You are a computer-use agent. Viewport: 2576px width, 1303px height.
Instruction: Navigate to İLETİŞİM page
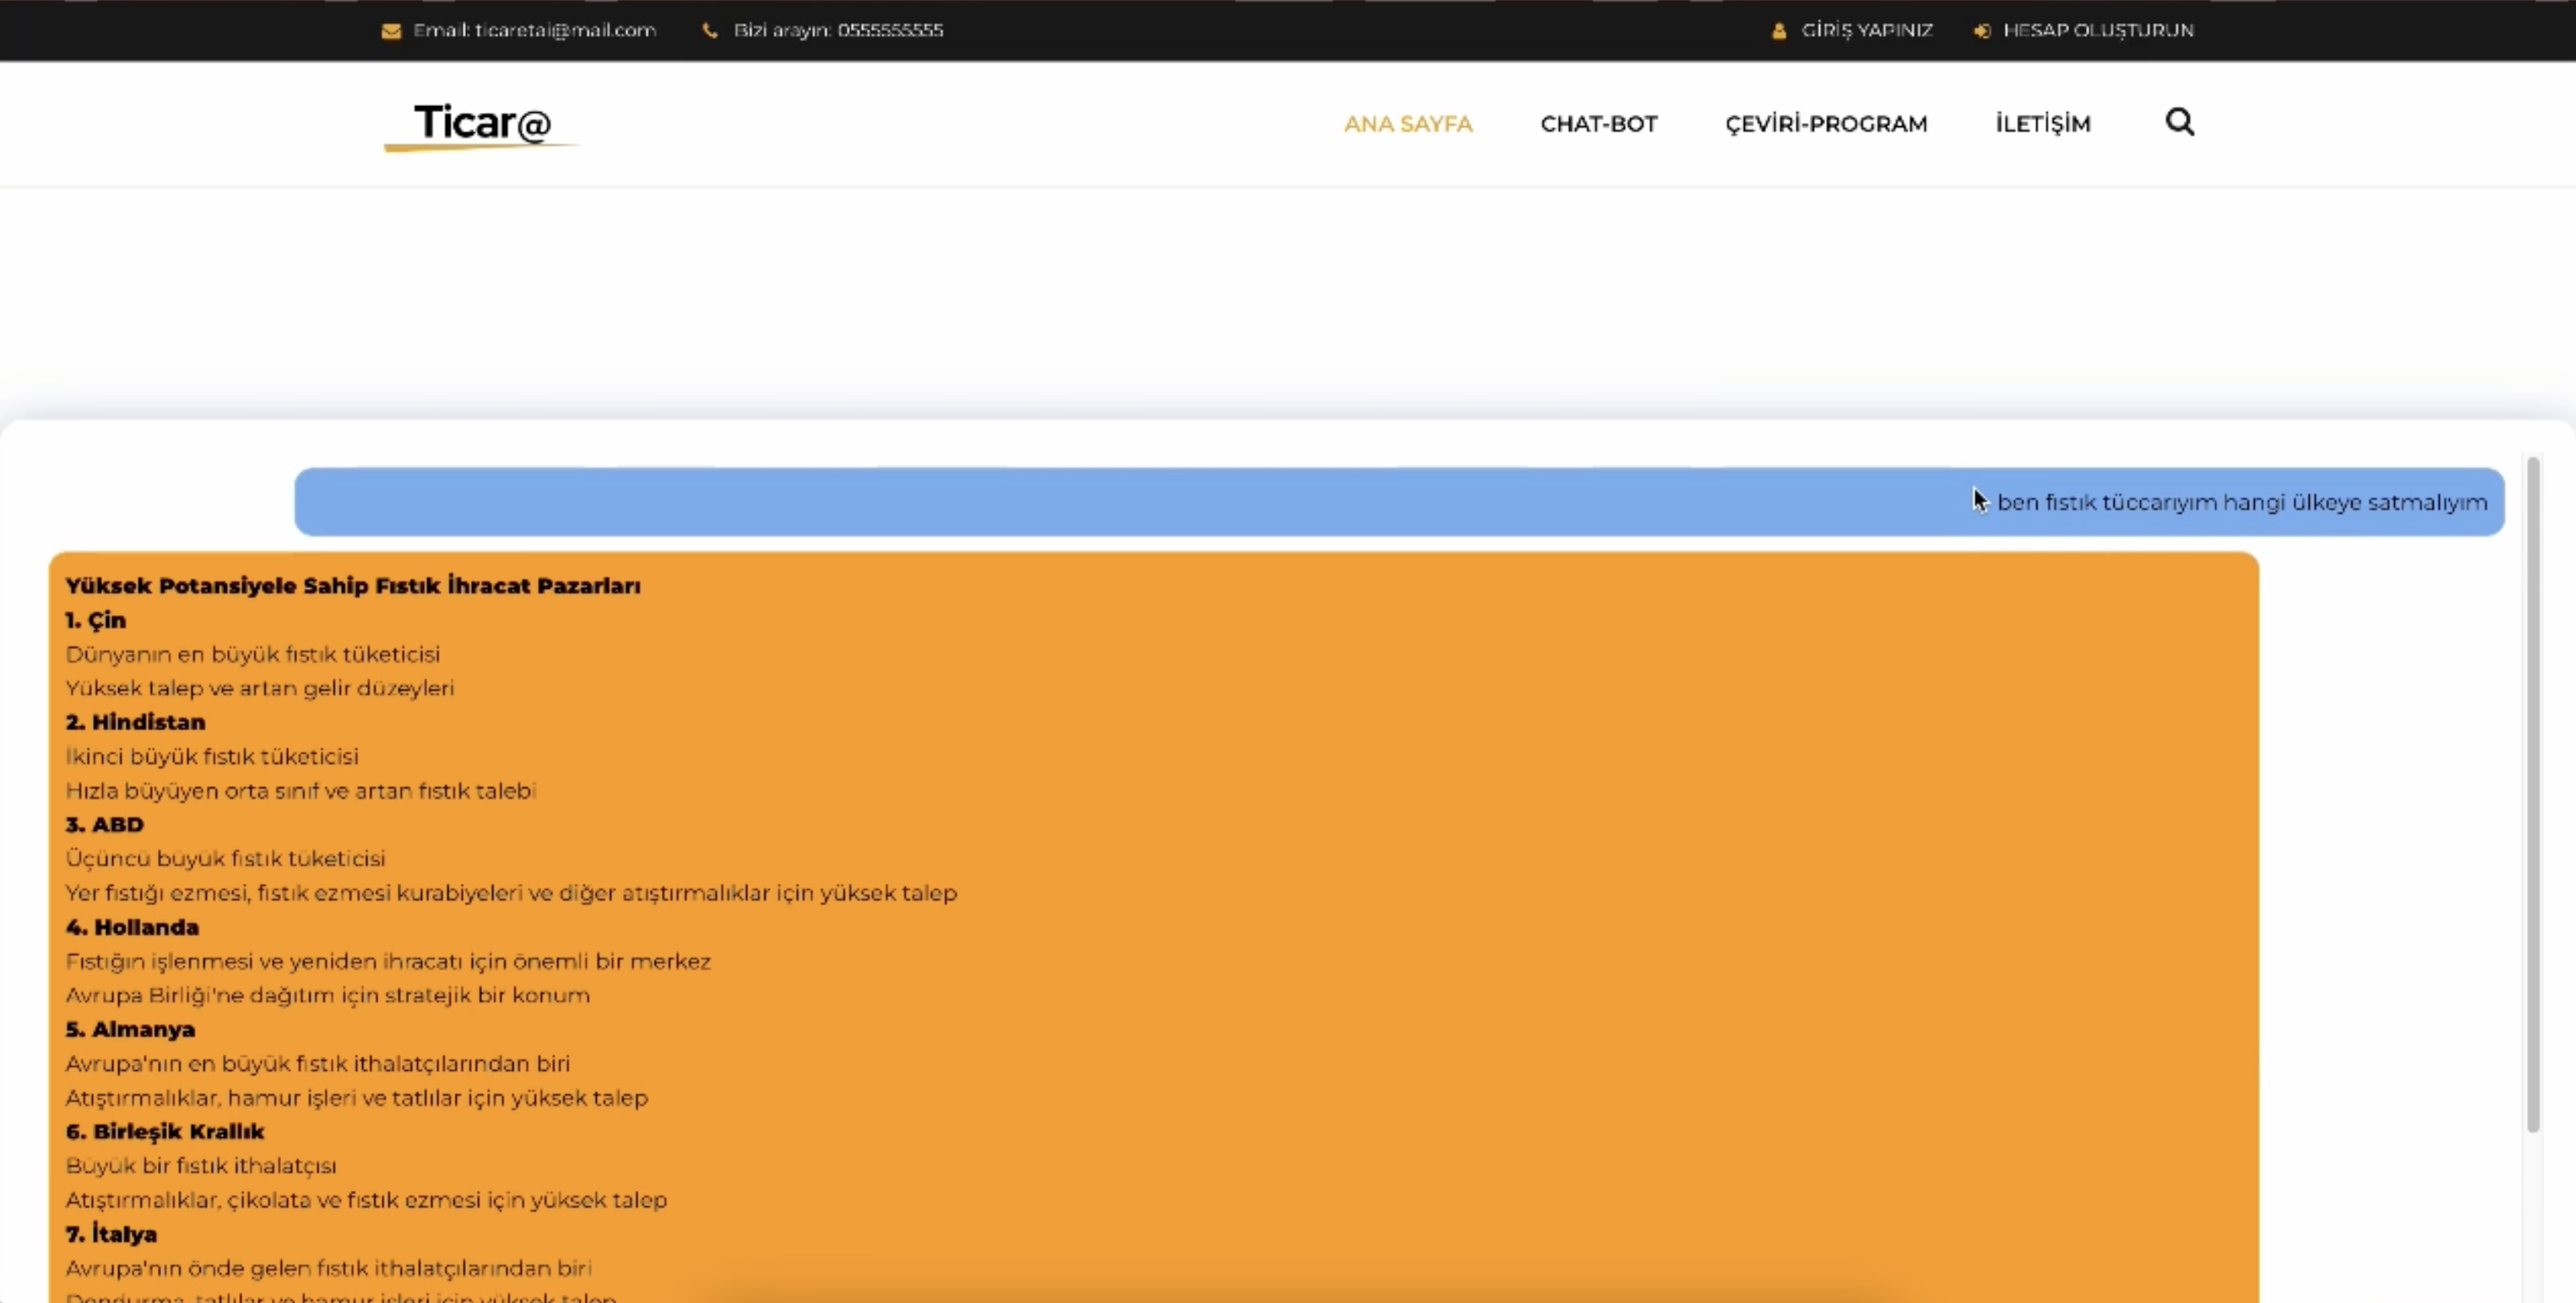pyautogui.click(x=2042, y=124)
